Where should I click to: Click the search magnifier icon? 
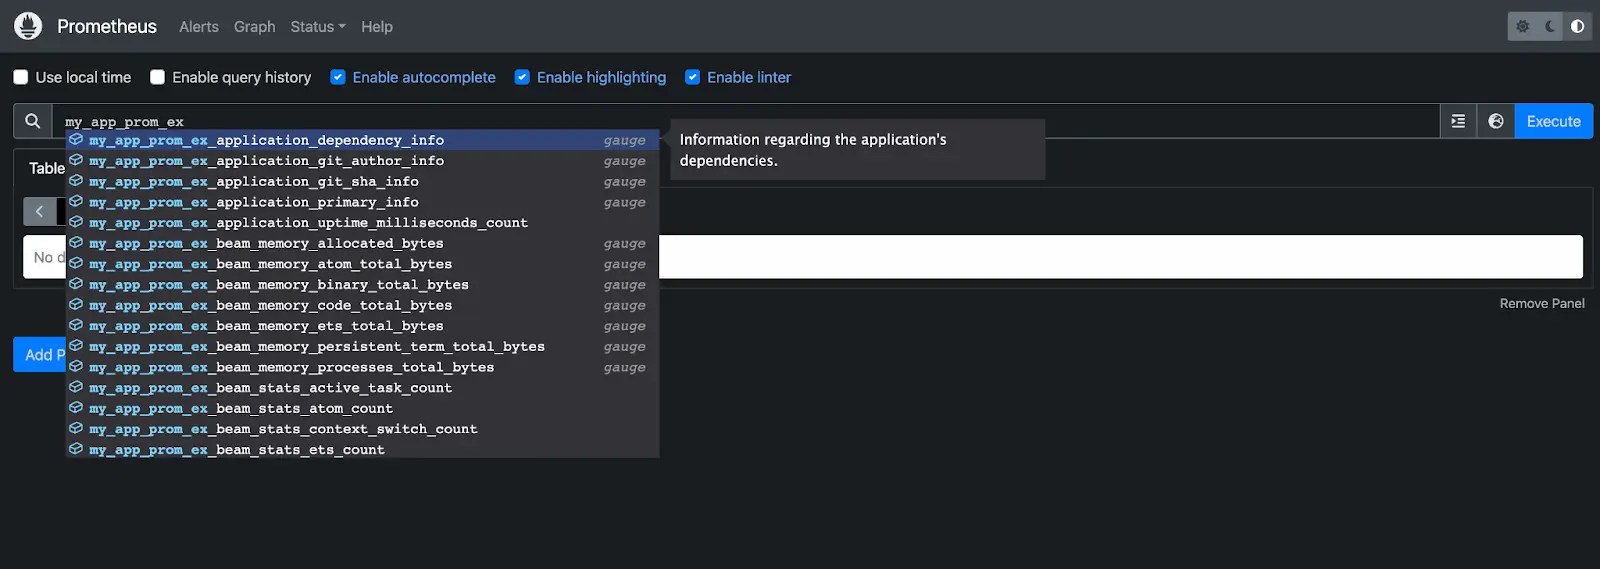click(x=33, y=121)
